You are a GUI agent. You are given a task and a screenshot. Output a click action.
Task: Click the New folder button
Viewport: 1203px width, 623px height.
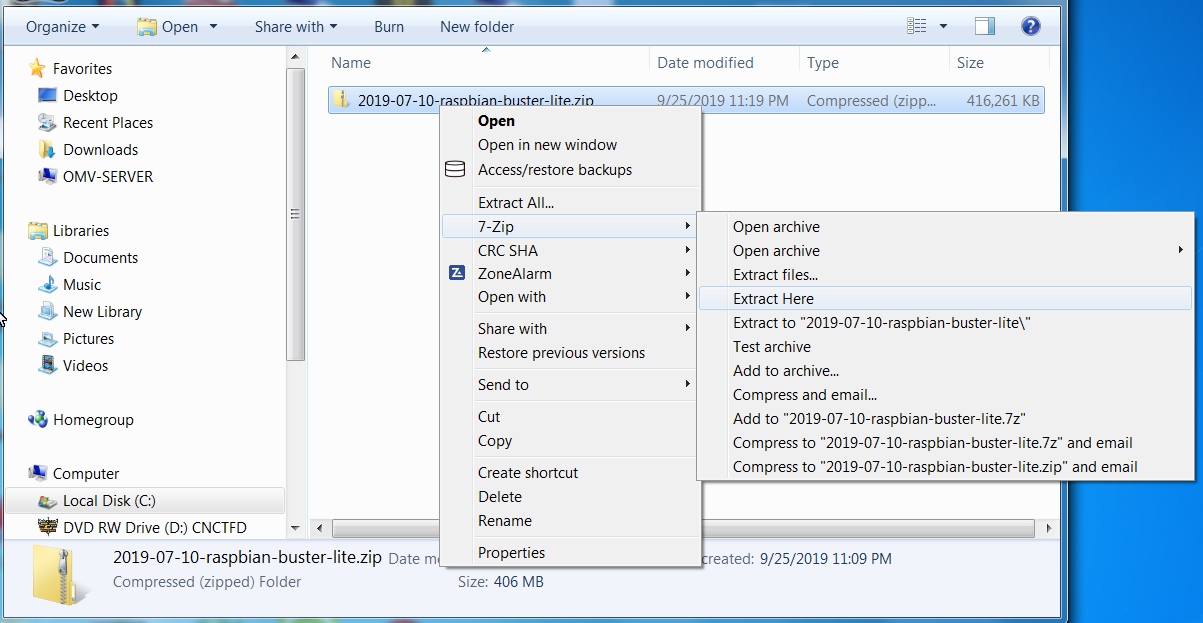[476, 26]
